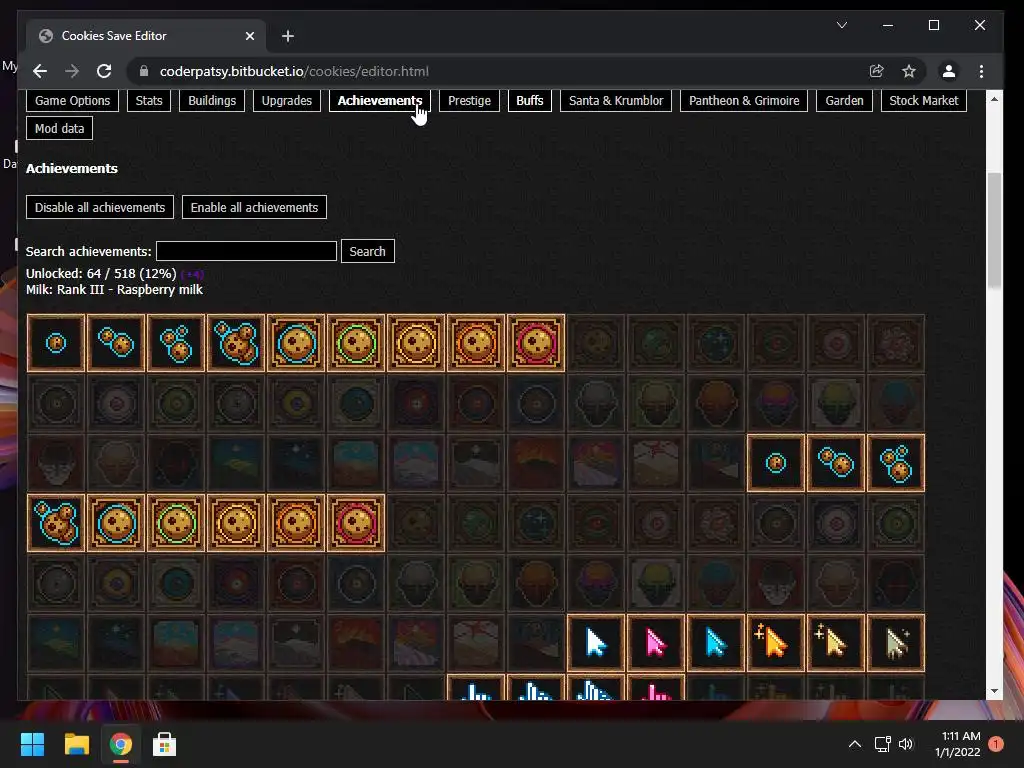Open the Windows Start menu

32,744
